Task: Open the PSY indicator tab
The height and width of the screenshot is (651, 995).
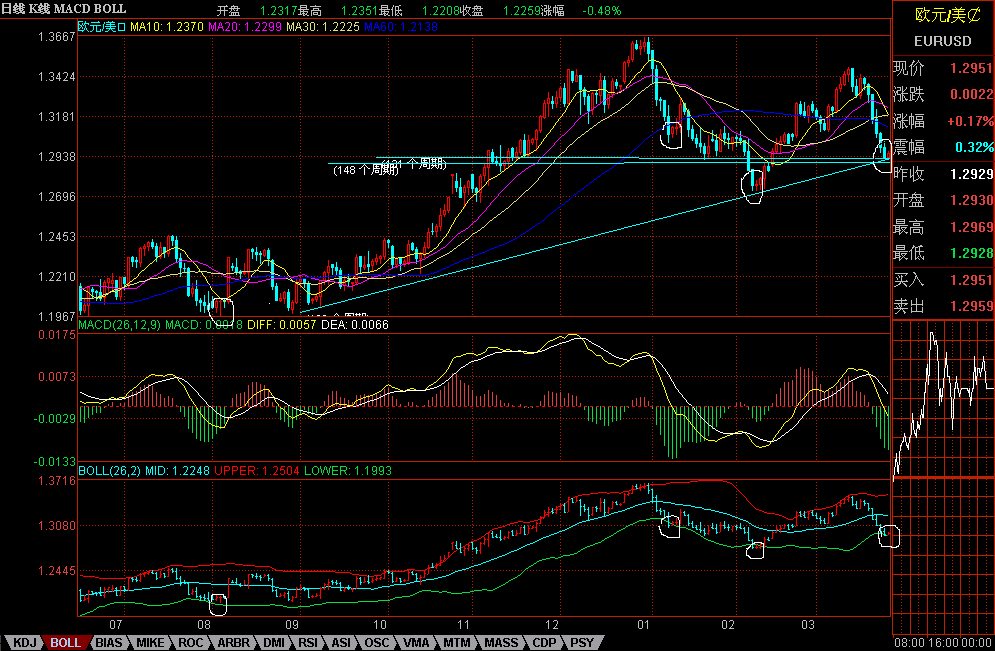Action: (x=582, y=643)
